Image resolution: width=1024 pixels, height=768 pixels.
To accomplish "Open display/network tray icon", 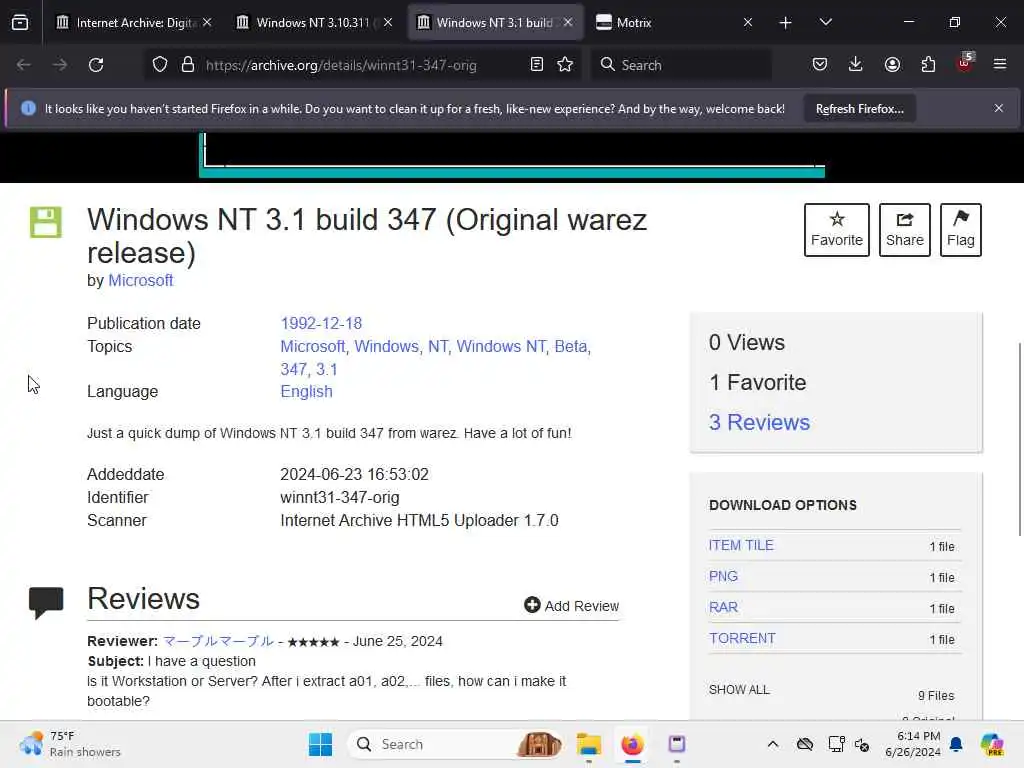I will click(836, 744).
